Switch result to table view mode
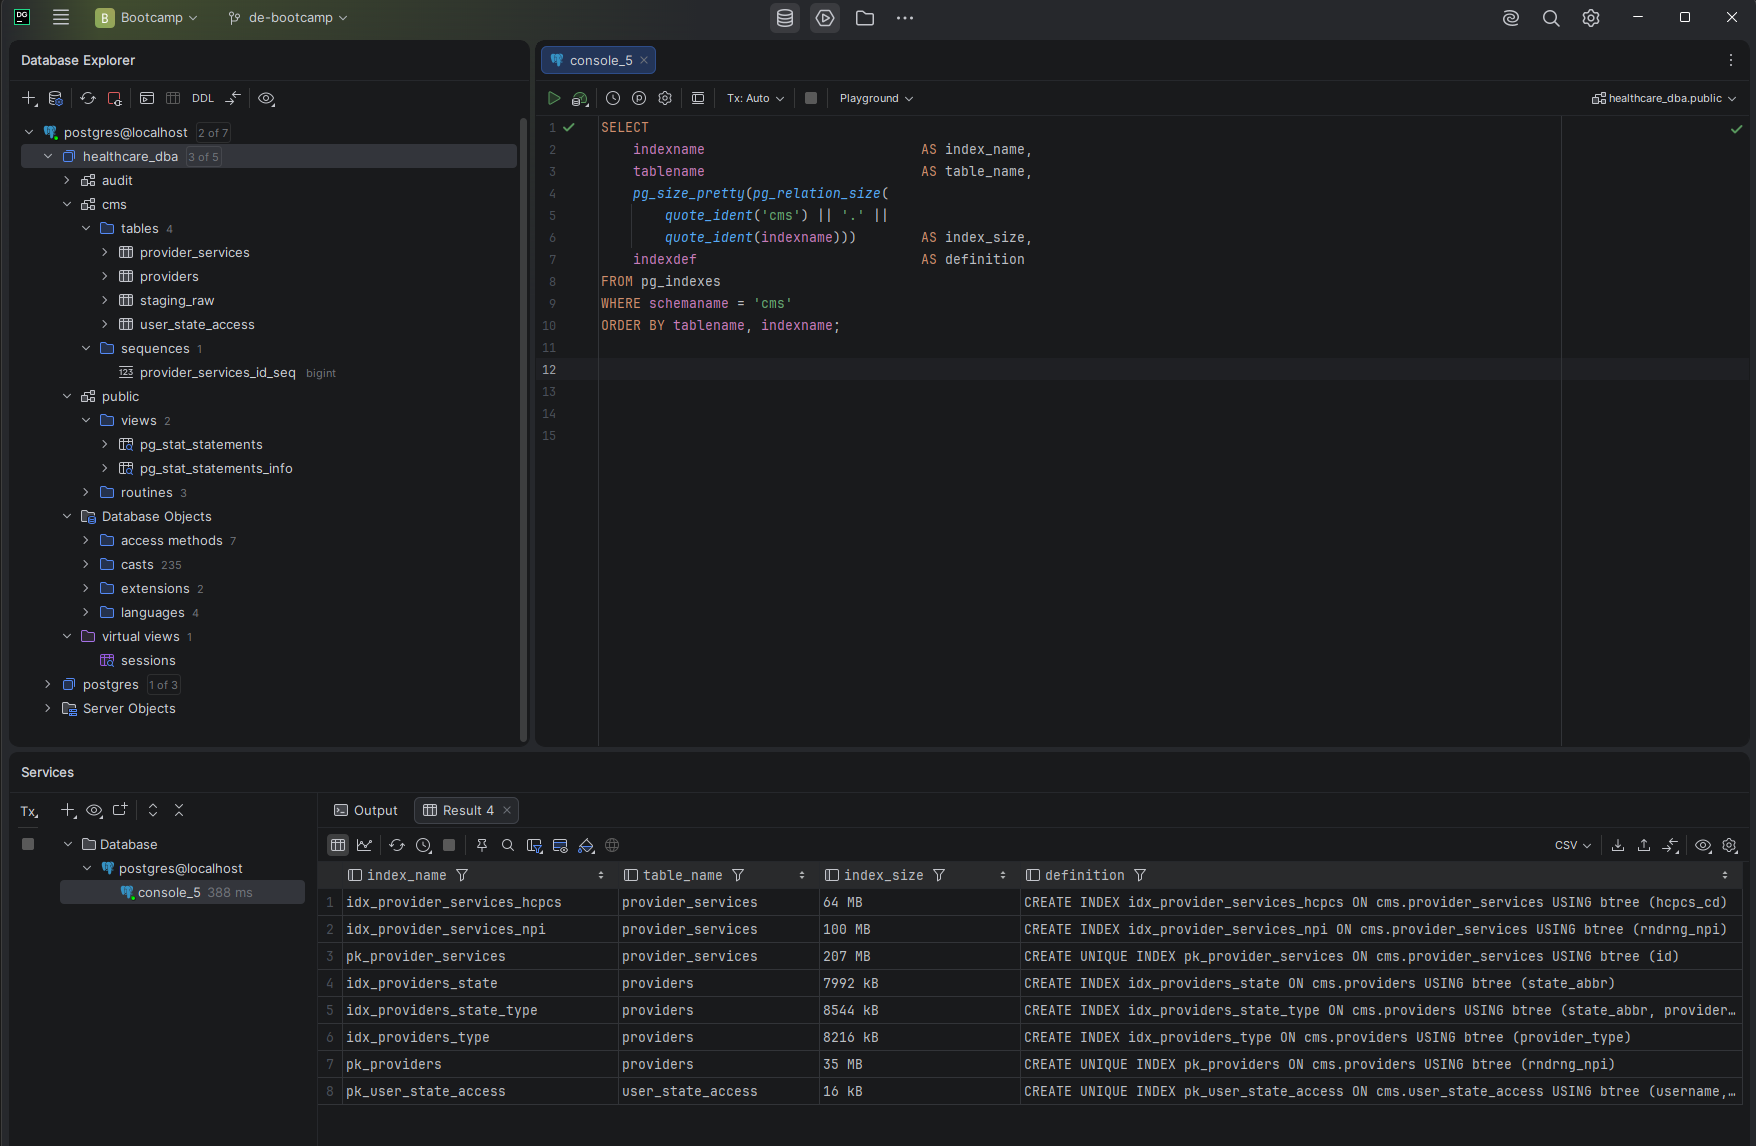 click(x=338, y=845)
